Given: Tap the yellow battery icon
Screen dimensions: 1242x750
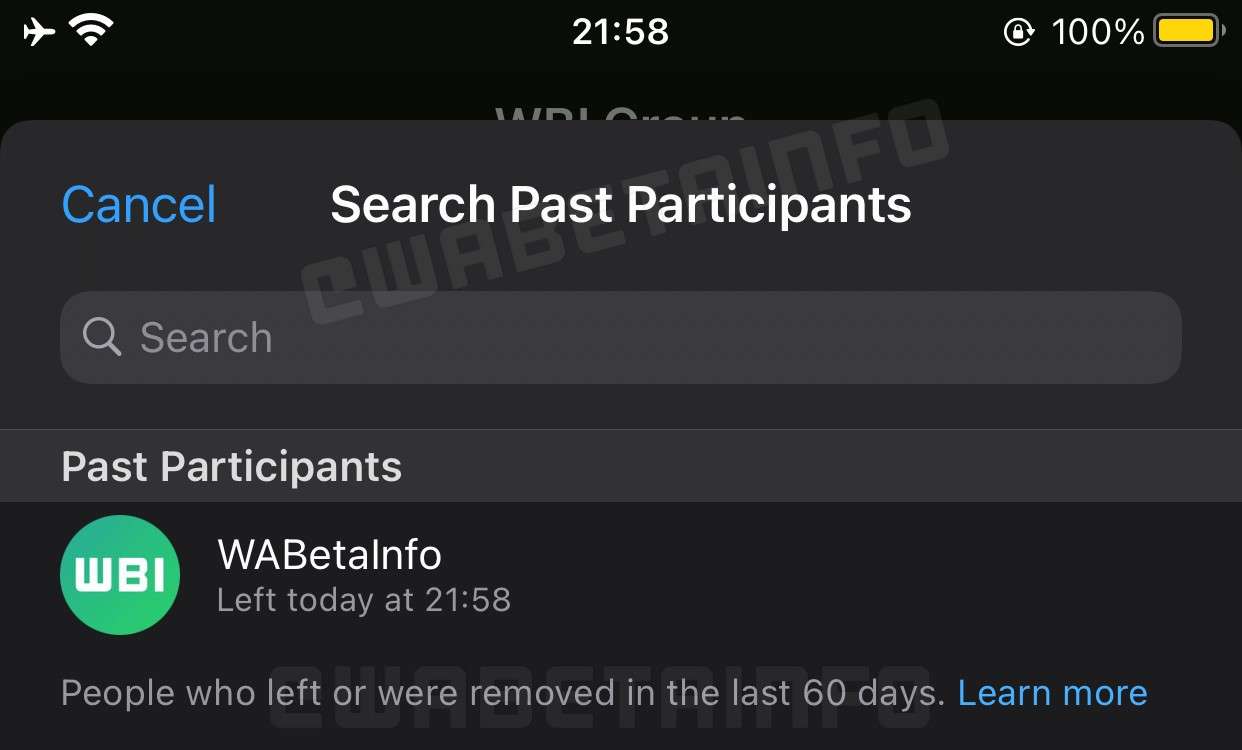Looking at the screenshot, I should 1187,32.
